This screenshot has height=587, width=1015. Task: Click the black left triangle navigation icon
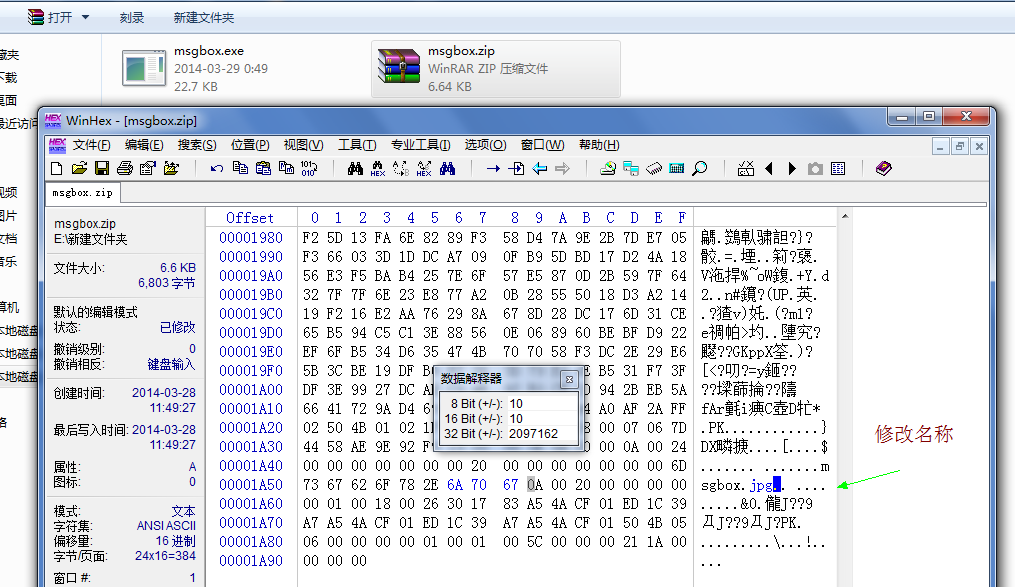[x=769, y=169]
